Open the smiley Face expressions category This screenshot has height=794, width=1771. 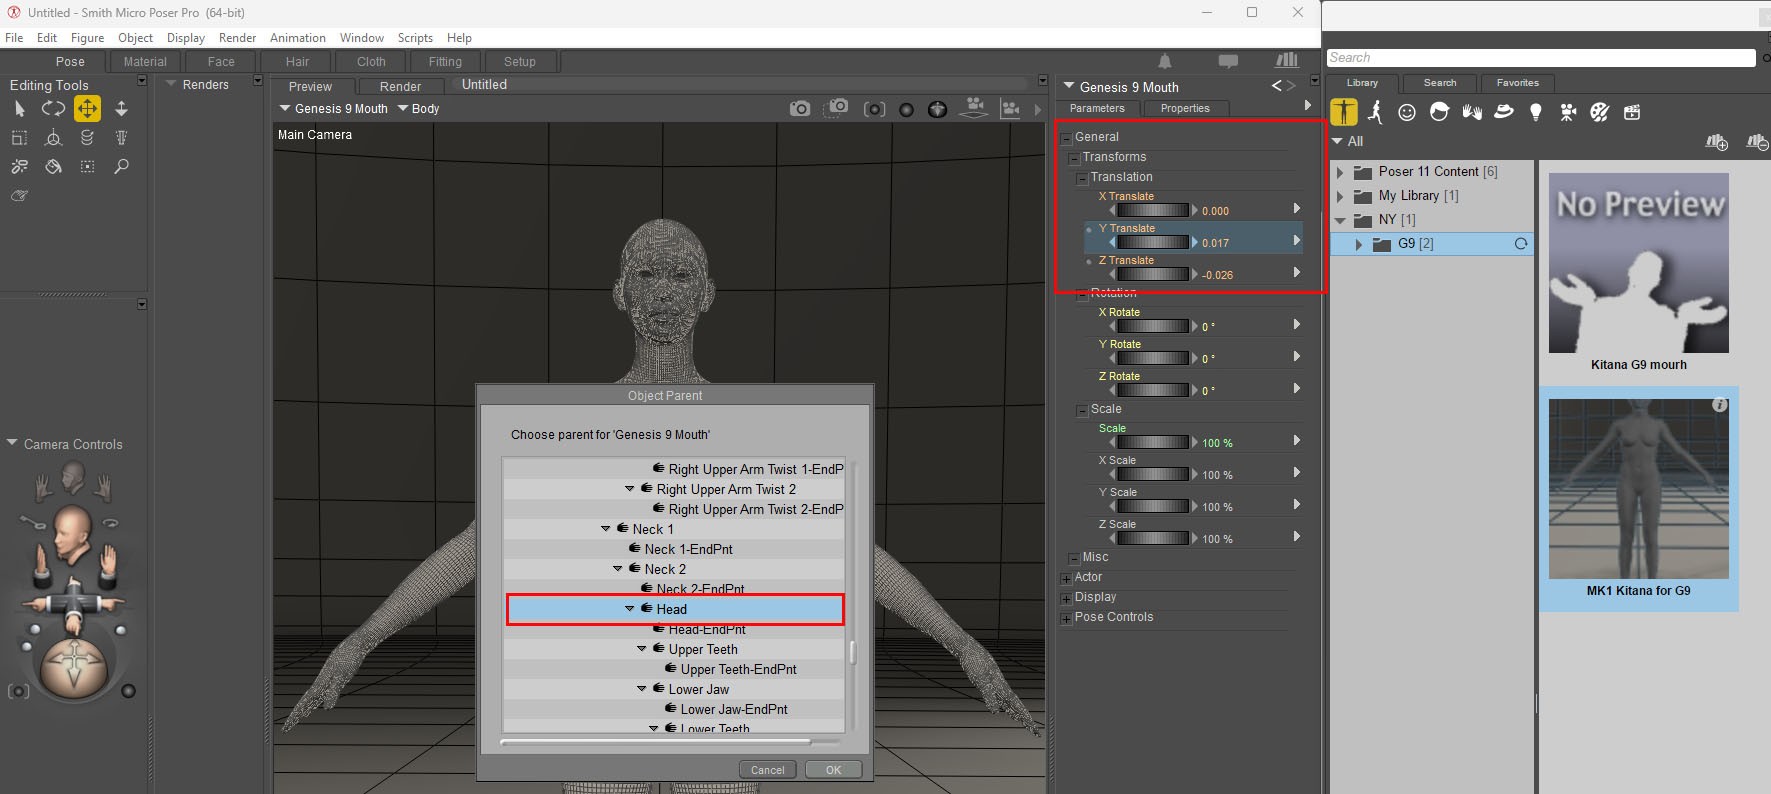pos(1407,112)
